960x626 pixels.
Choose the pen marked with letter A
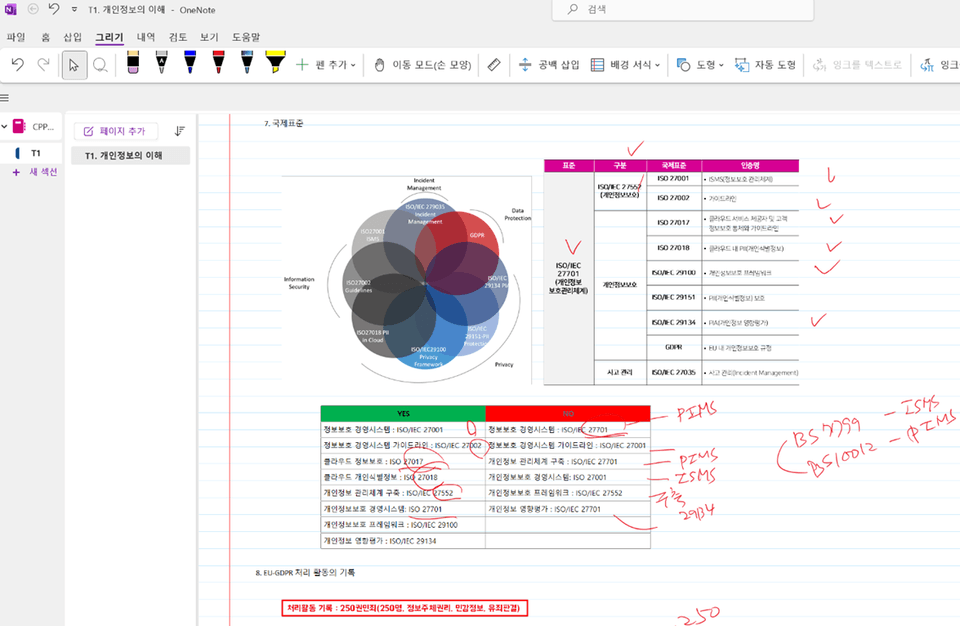coord(162,62)
